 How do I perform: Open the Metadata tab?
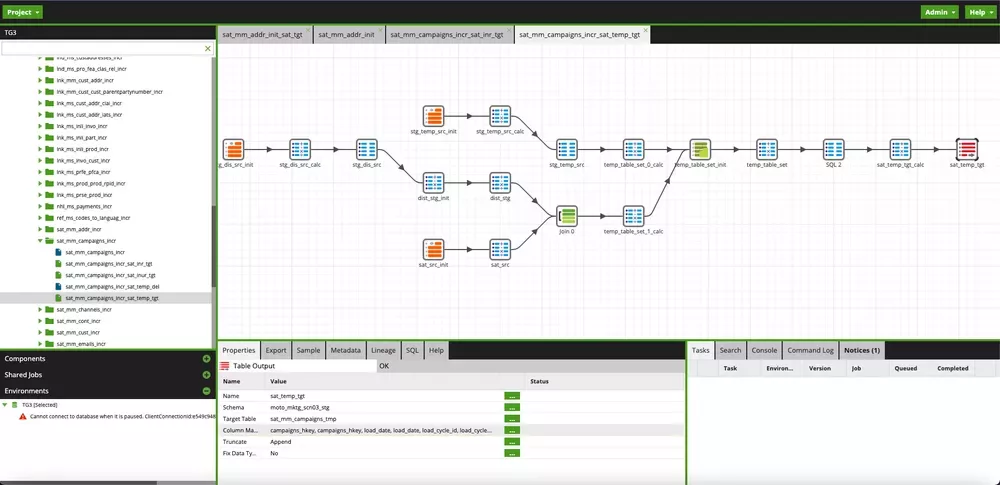(345, 350)
